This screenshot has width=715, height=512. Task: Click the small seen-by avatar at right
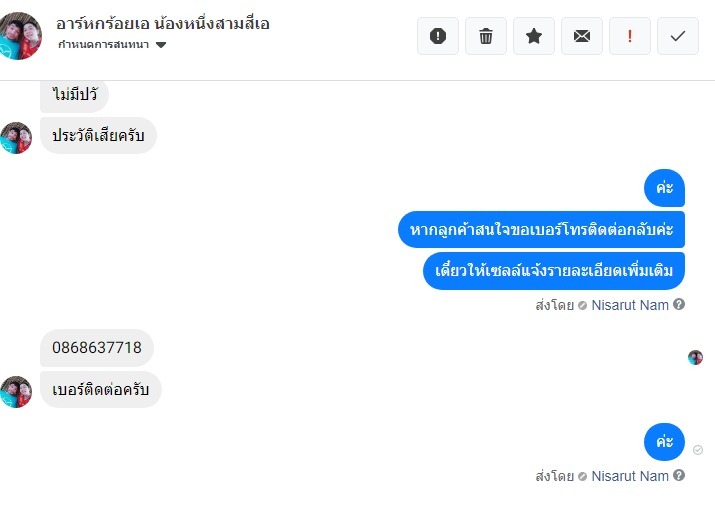695,357
